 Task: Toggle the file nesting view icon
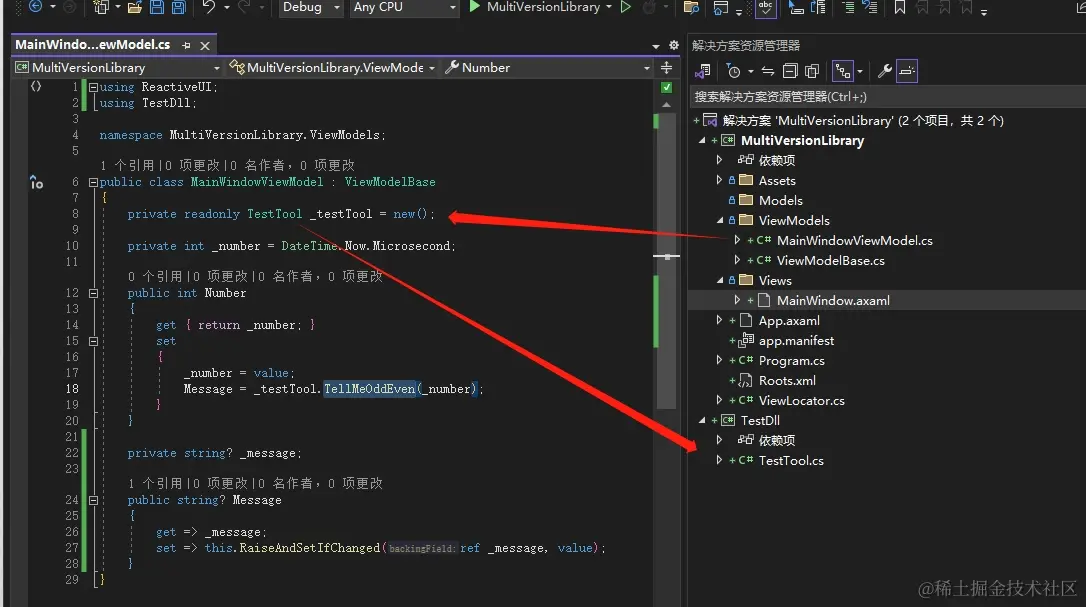tap(843, 71)
